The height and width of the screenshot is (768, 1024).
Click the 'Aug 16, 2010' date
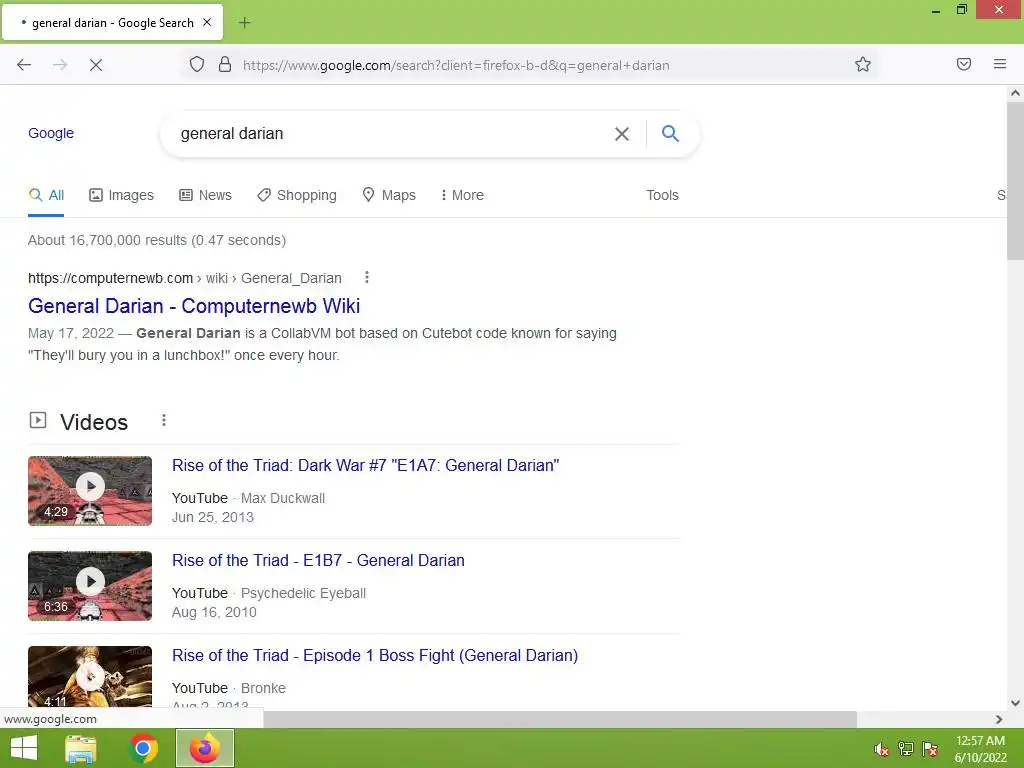[x=214, y=612]
